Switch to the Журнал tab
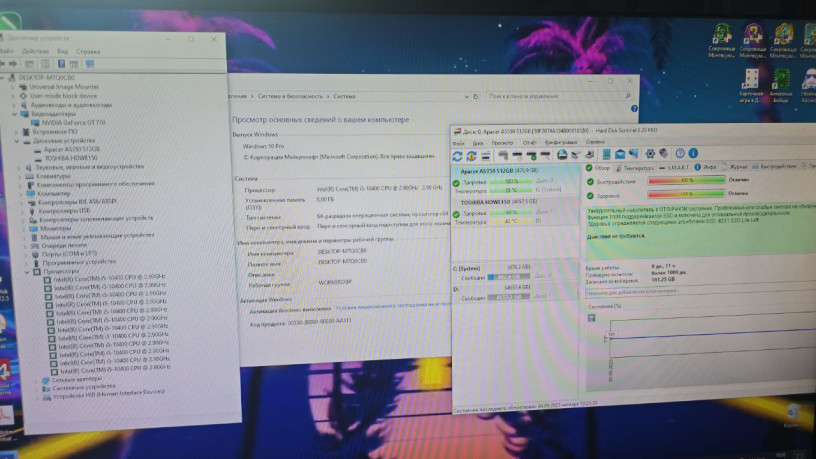The width and height of the screenshot is (816, 459). click(x=735, y=167)
